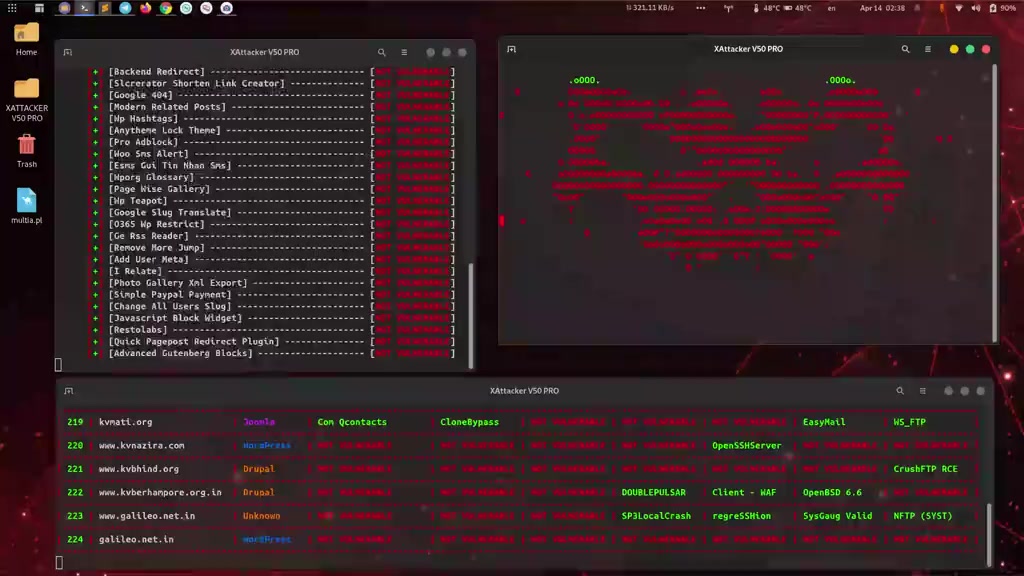Viewport: 1024px width, 576px height.
Task: Open search in left XAttacker terminal window
Action: [381, 52]
